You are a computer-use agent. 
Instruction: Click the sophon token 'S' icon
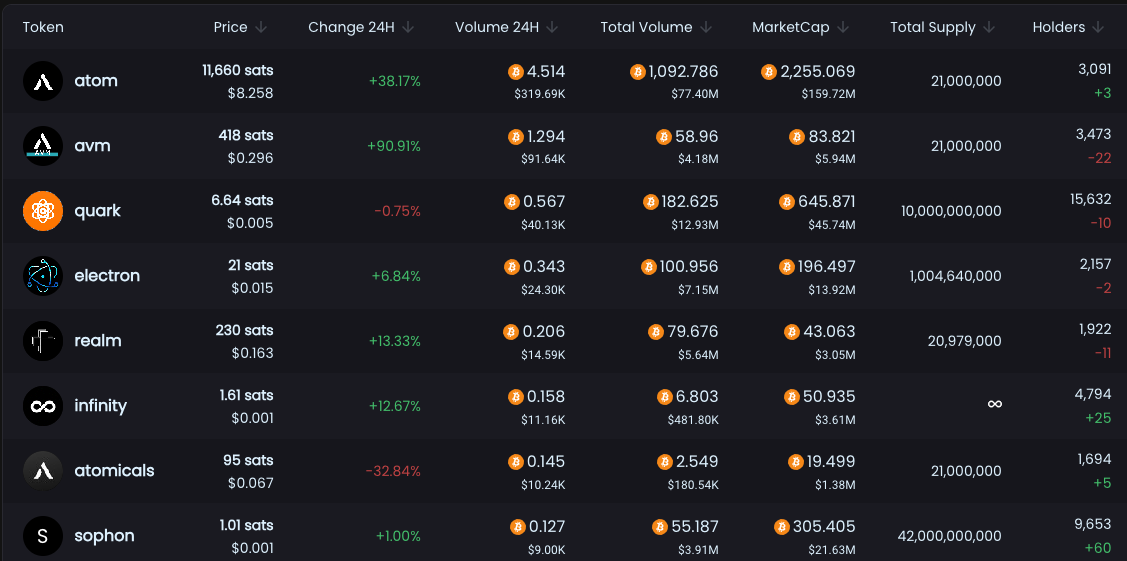tap(43, 536)
